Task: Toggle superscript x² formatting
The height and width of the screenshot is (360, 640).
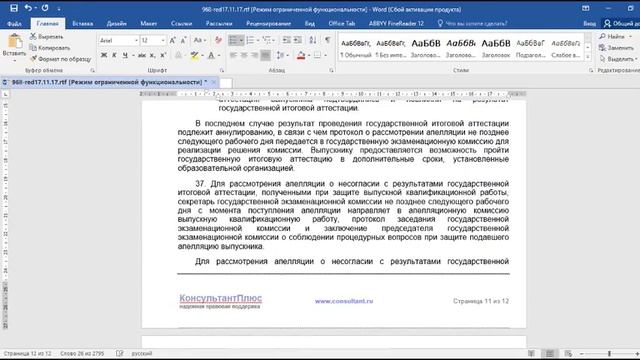Action: point(163,55)
